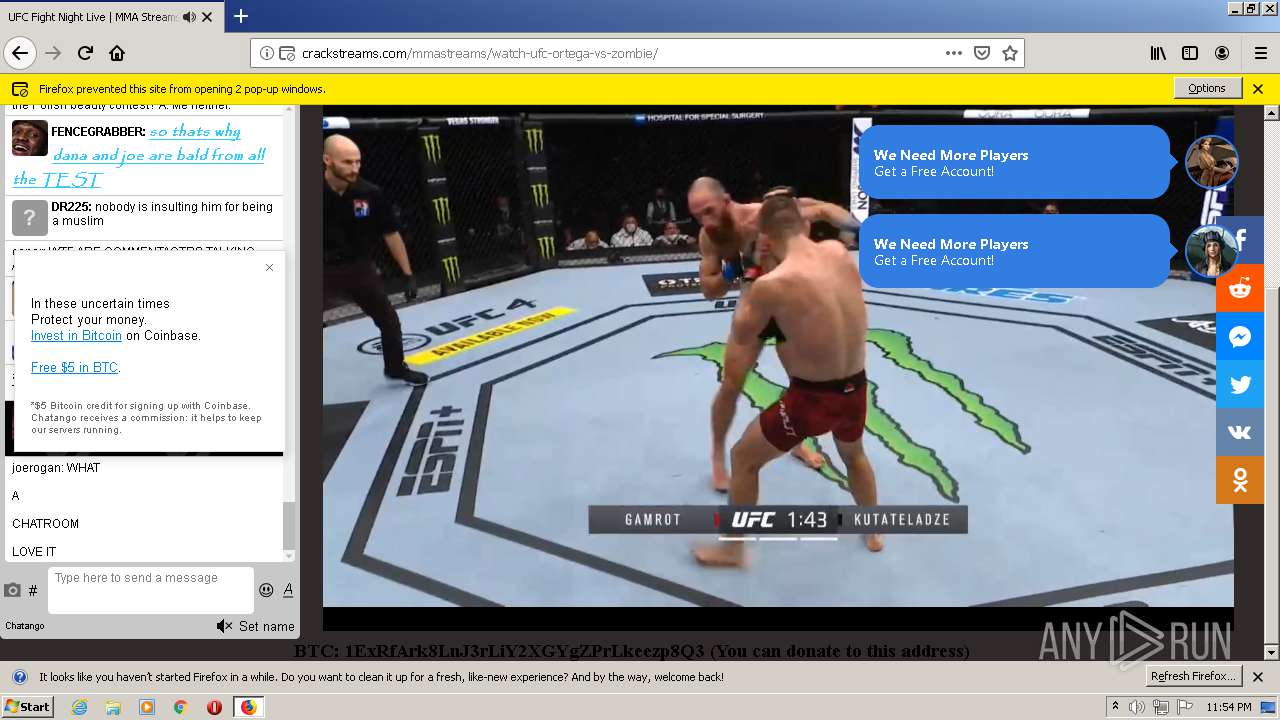Open the Free $5 in BTC link

tap(74, 368)
